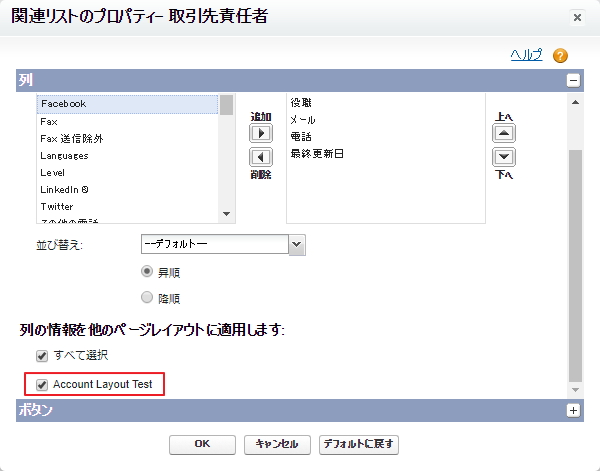
Task: Collapse the 列 section with minus icon
Action: pyautogui.click(x=573, y=81)
